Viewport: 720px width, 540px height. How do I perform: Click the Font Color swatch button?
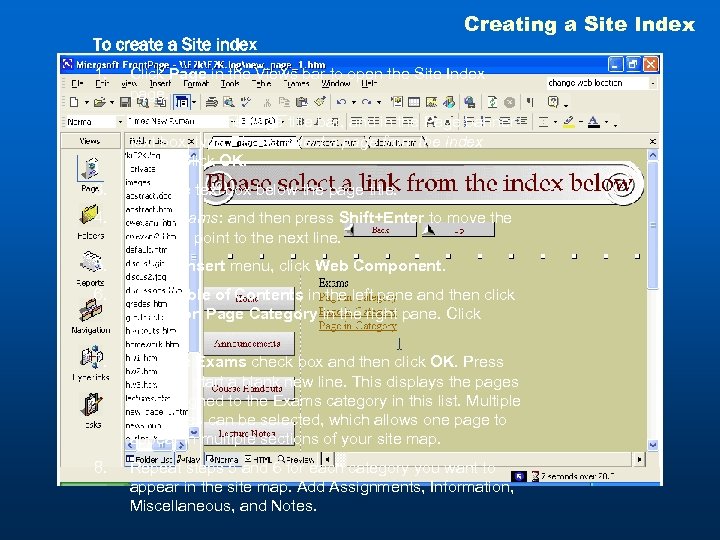click(594, 122)
